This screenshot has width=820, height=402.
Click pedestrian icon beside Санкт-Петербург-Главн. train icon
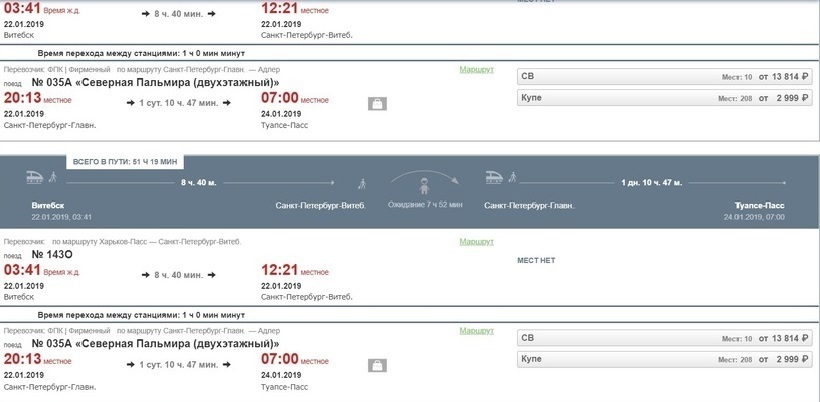[512, 177]
